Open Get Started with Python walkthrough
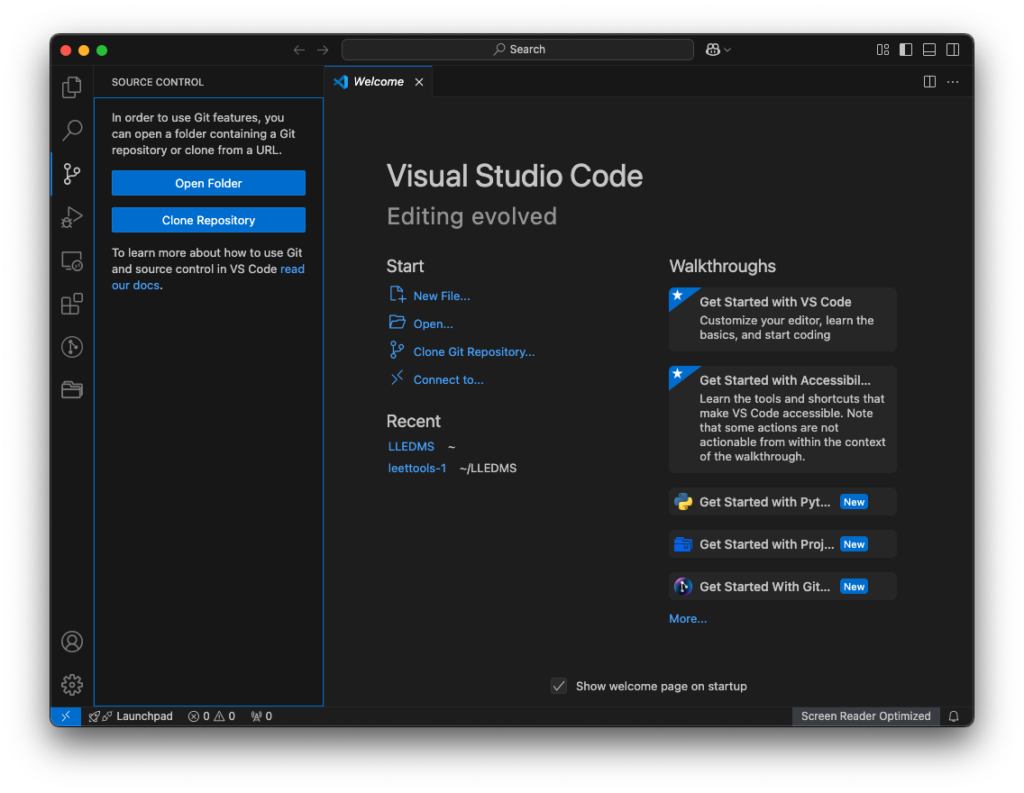 click(782, 502)
